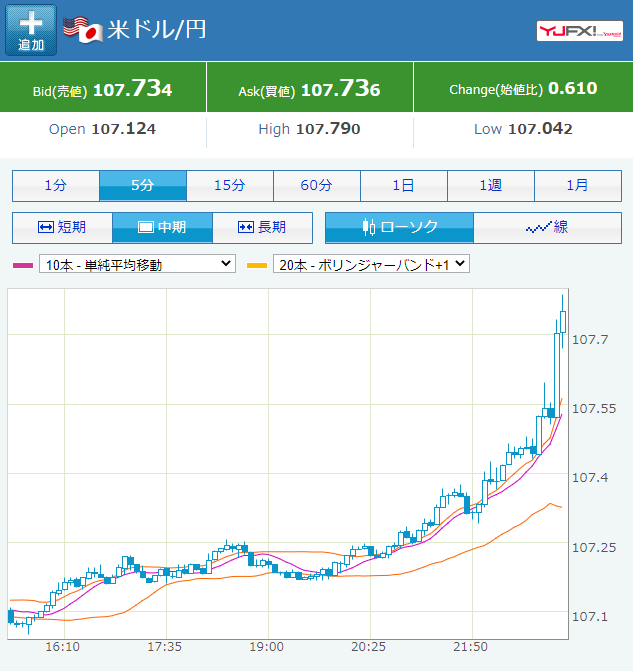Click the pink indicator color swatch
Image resolution: width=633 pixels, height=671 pixels.
23,265
